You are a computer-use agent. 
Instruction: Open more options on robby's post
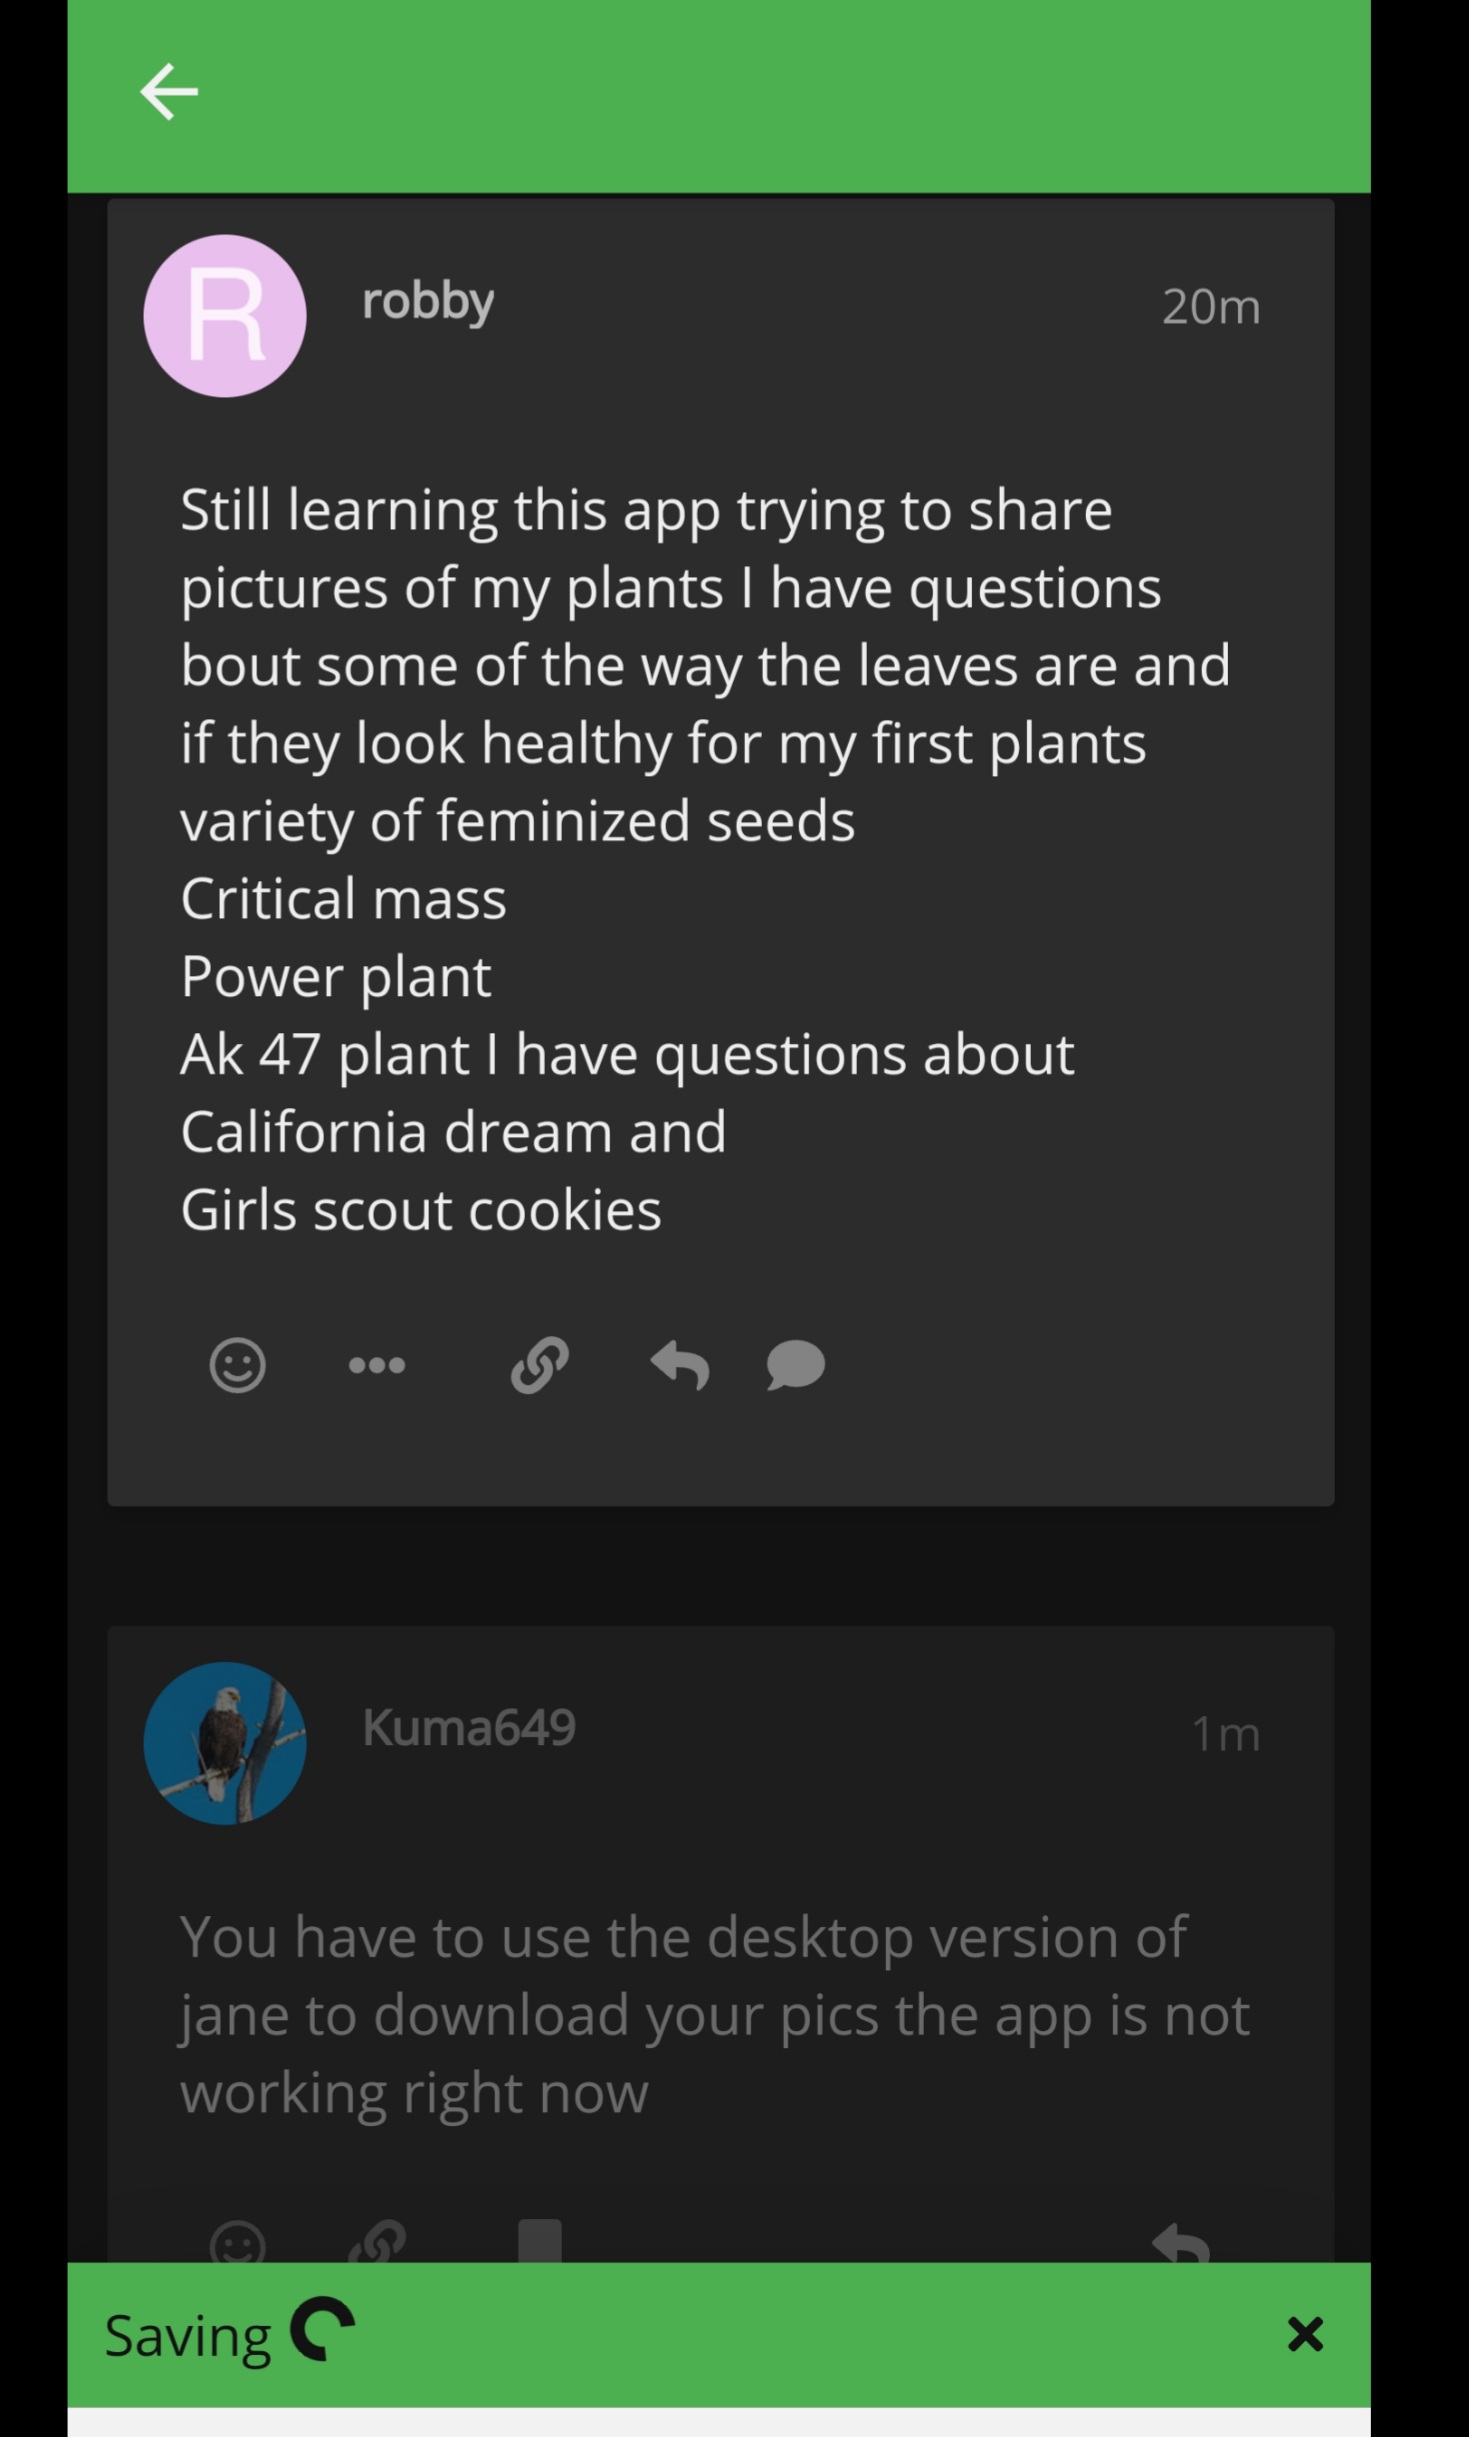pos(377,1365)
